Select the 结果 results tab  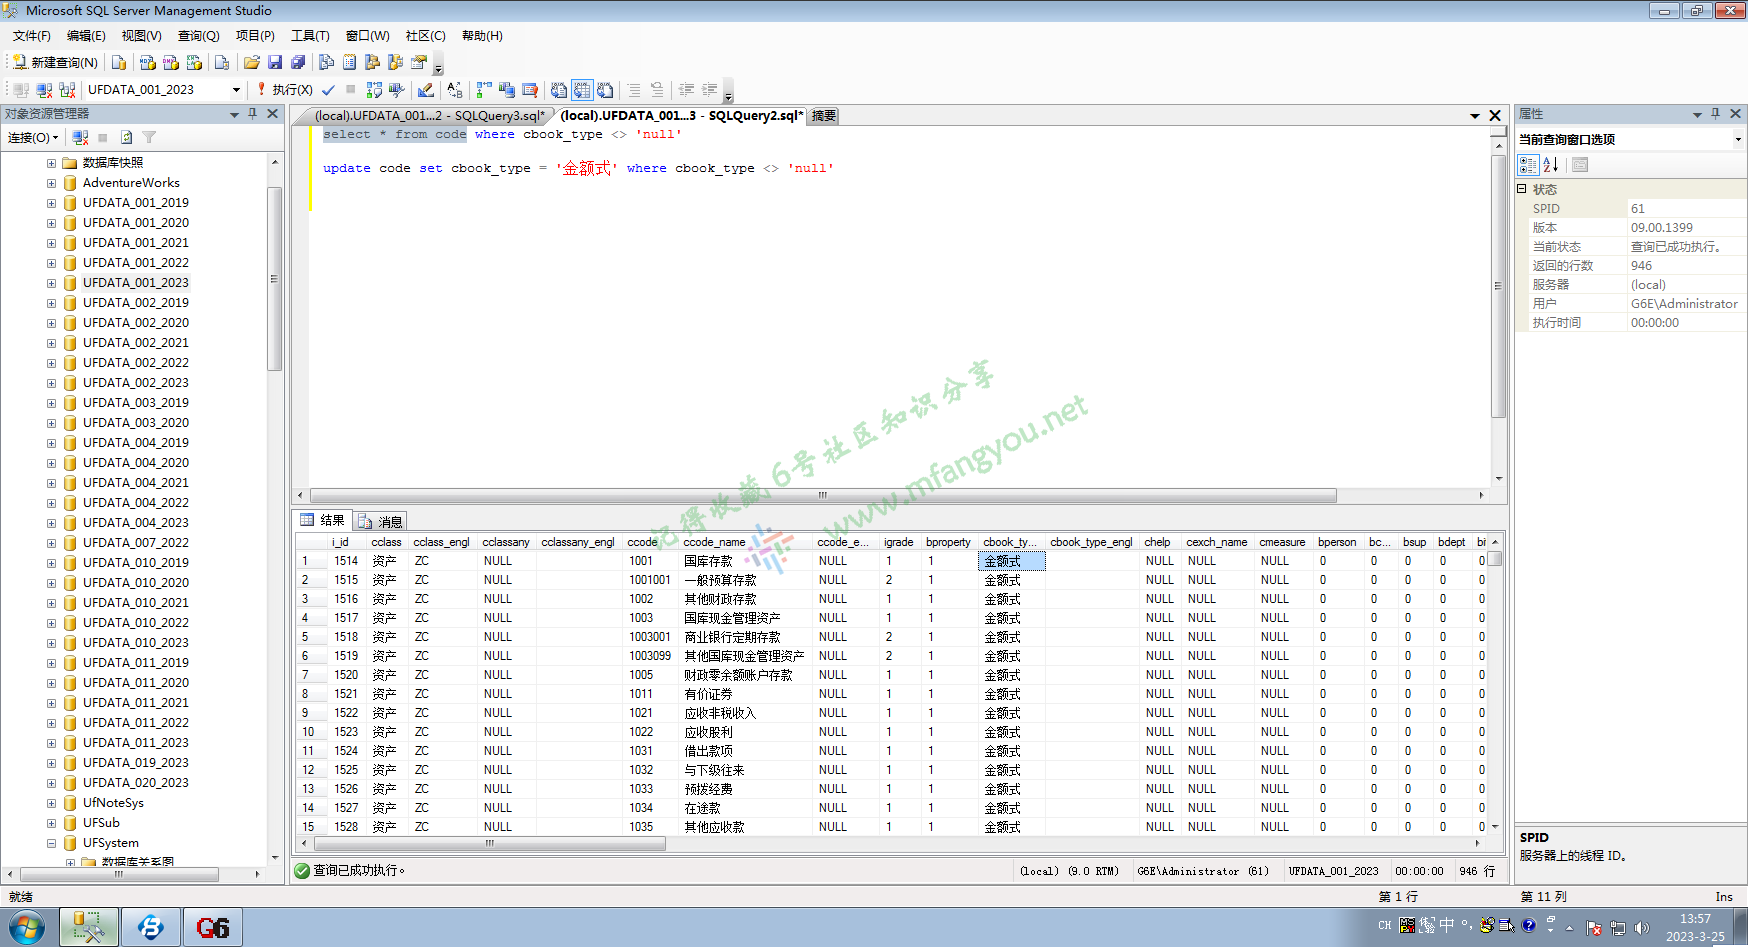click(x=323, y=520)
